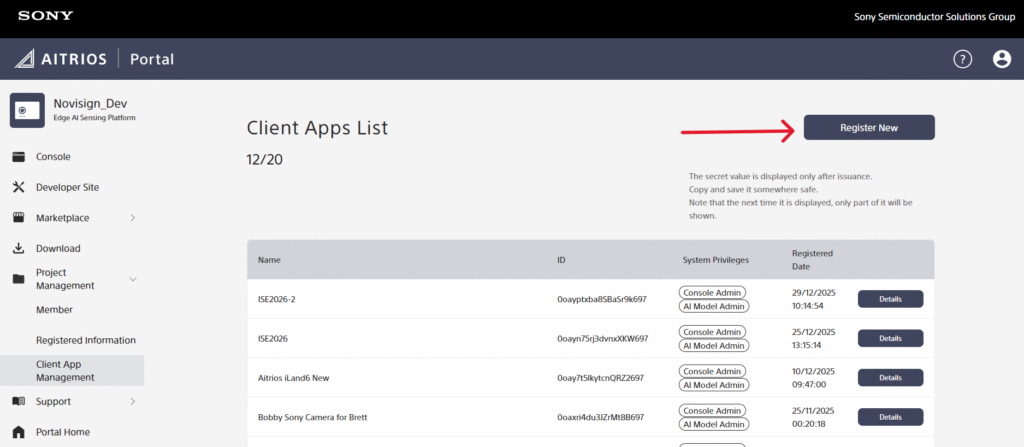The height and width of the screenshot is (447, 1024).
Task: Click the Developer Site tools icon
Action: (18, 187)
